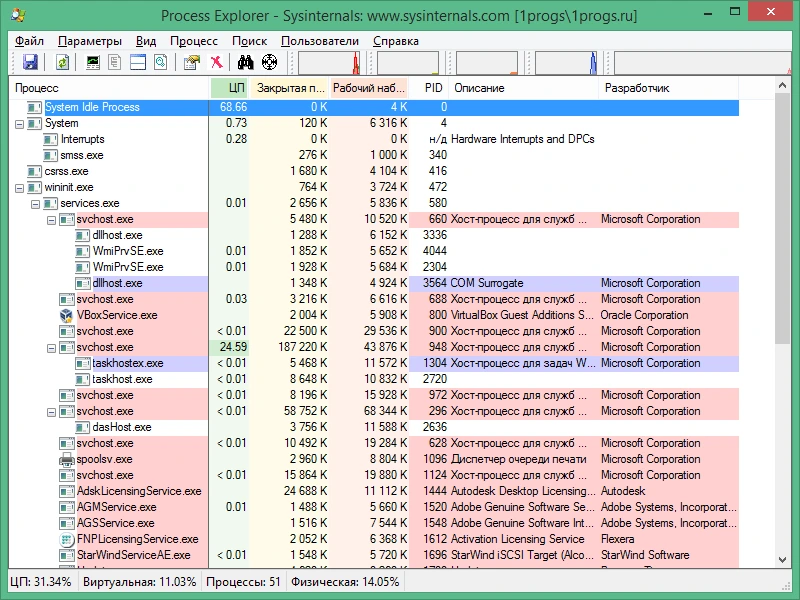Collapse svchost.exe node with PID 948
This screenshot has width=800, height=600.
[x=51, y=348]
